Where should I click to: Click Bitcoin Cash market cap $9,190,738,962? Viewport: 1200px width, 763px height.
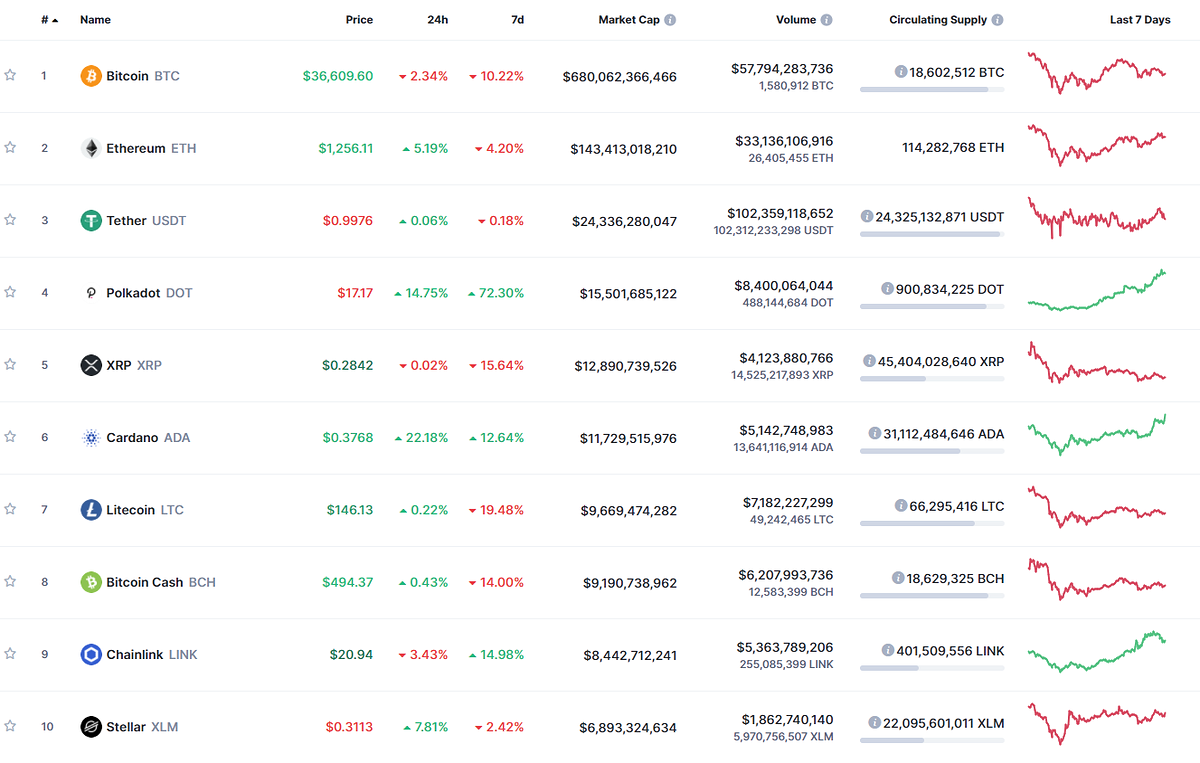pyautogui.click(x=629, y=582)
